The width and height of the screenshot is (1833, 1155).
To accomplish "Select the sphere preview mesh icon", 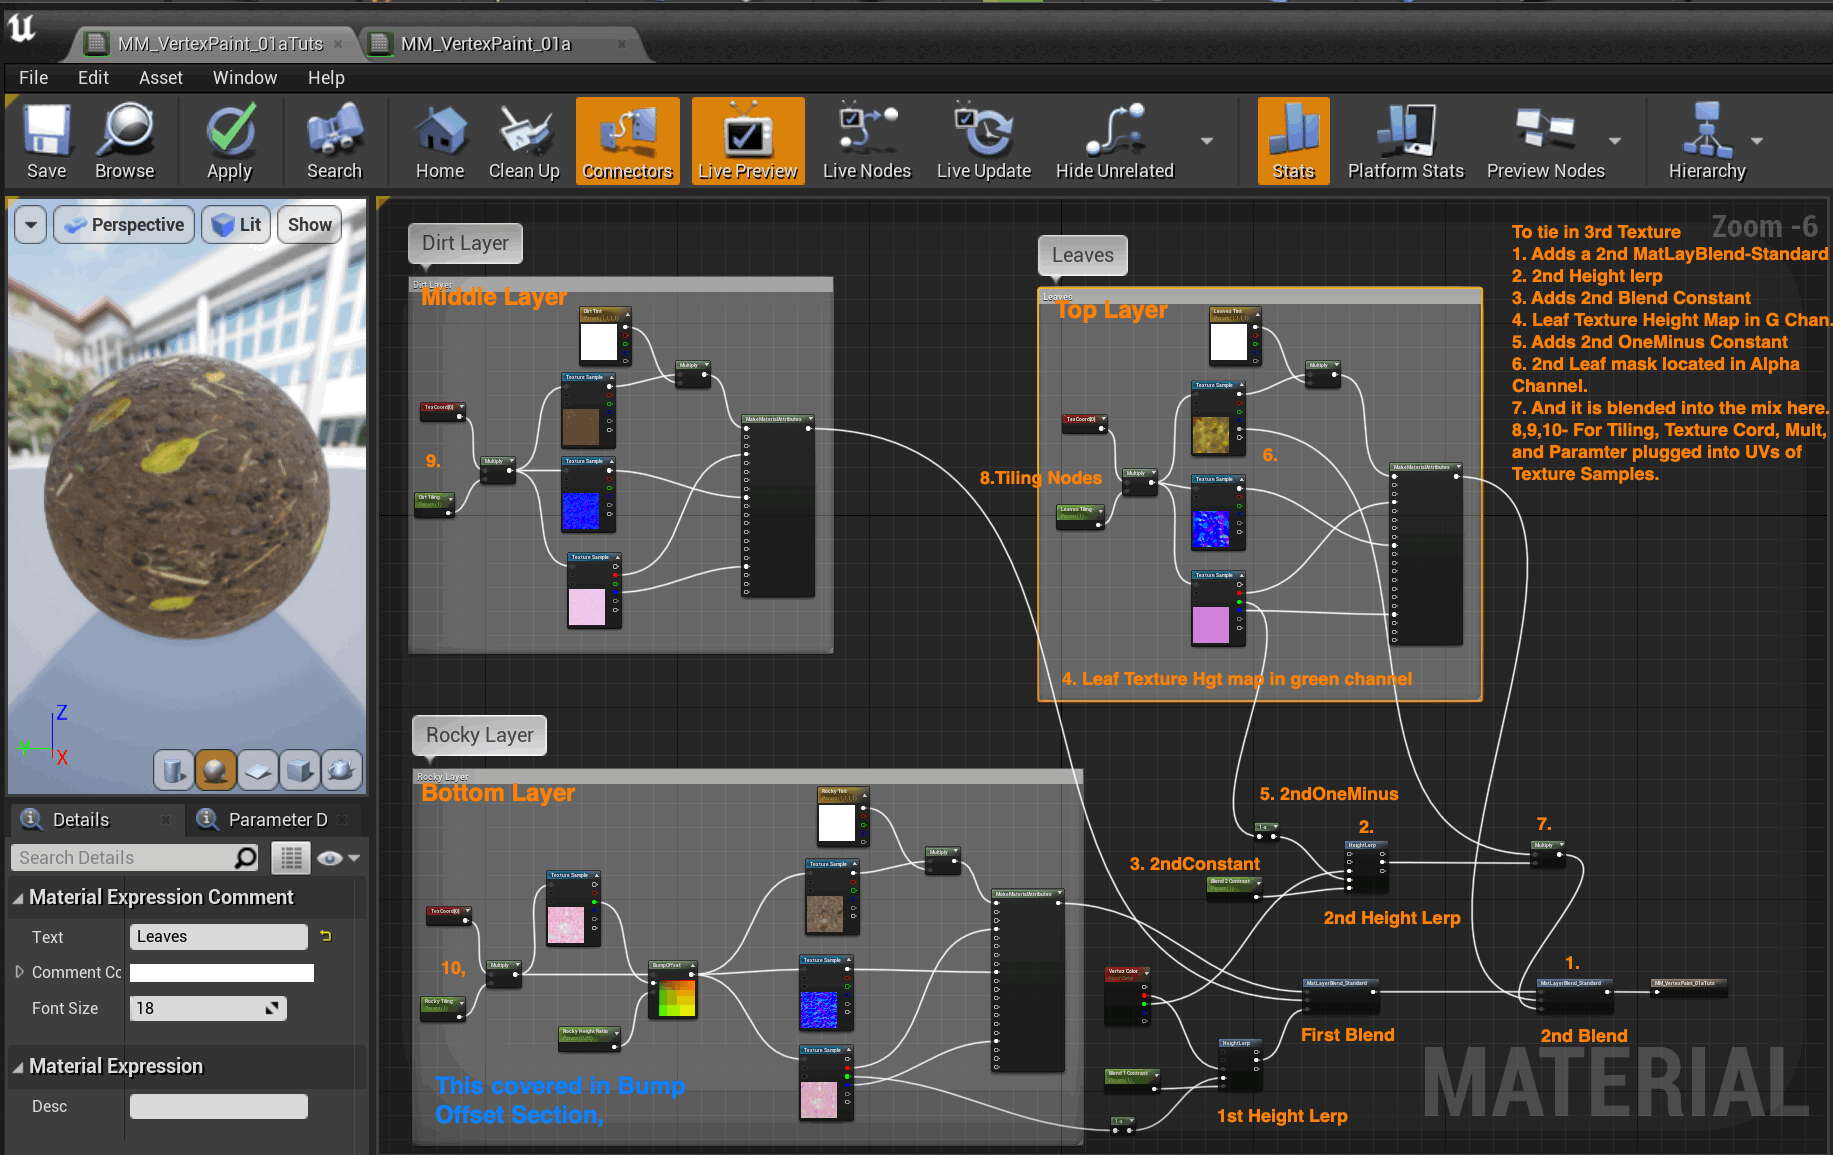I will (215, 770).
